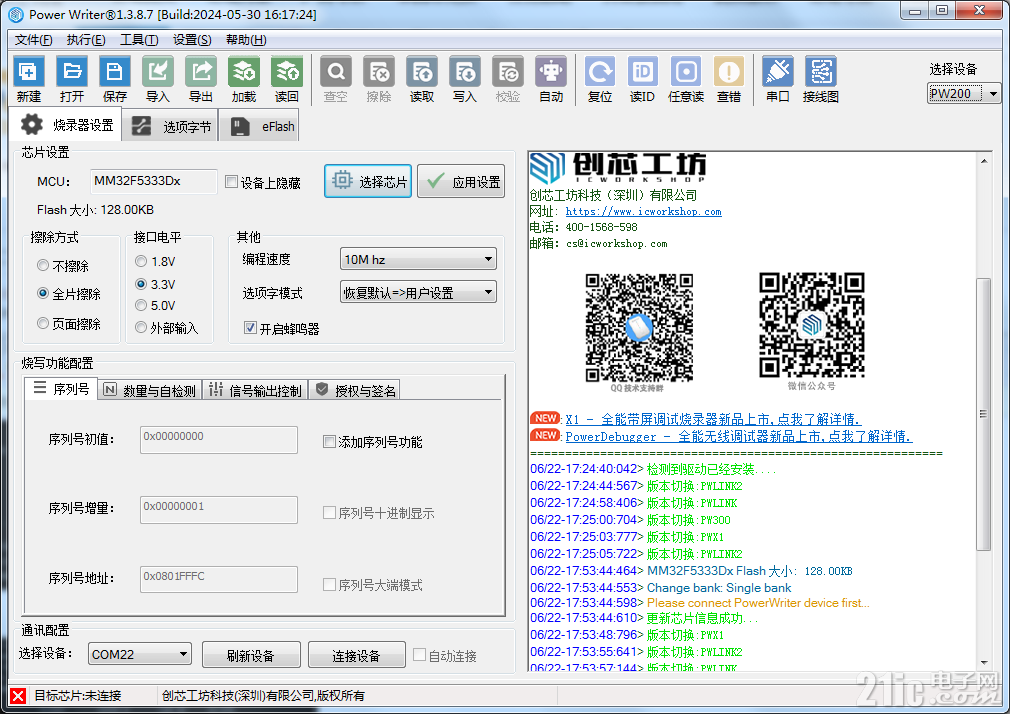Open the 帮助(H) menu
This screenshot has height=714, width=1010.
246,40
